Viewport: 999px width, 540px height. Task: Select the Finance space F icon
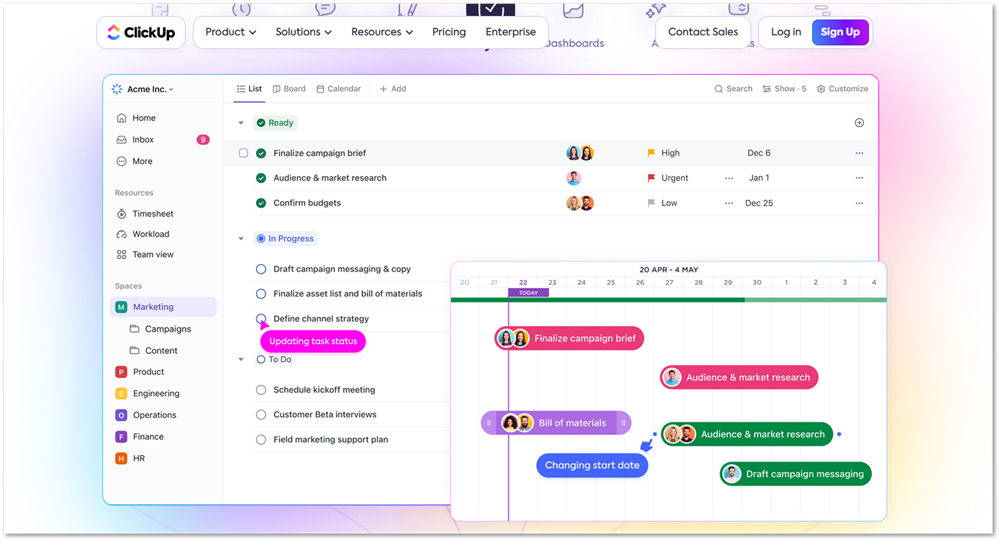click(121, 437)
